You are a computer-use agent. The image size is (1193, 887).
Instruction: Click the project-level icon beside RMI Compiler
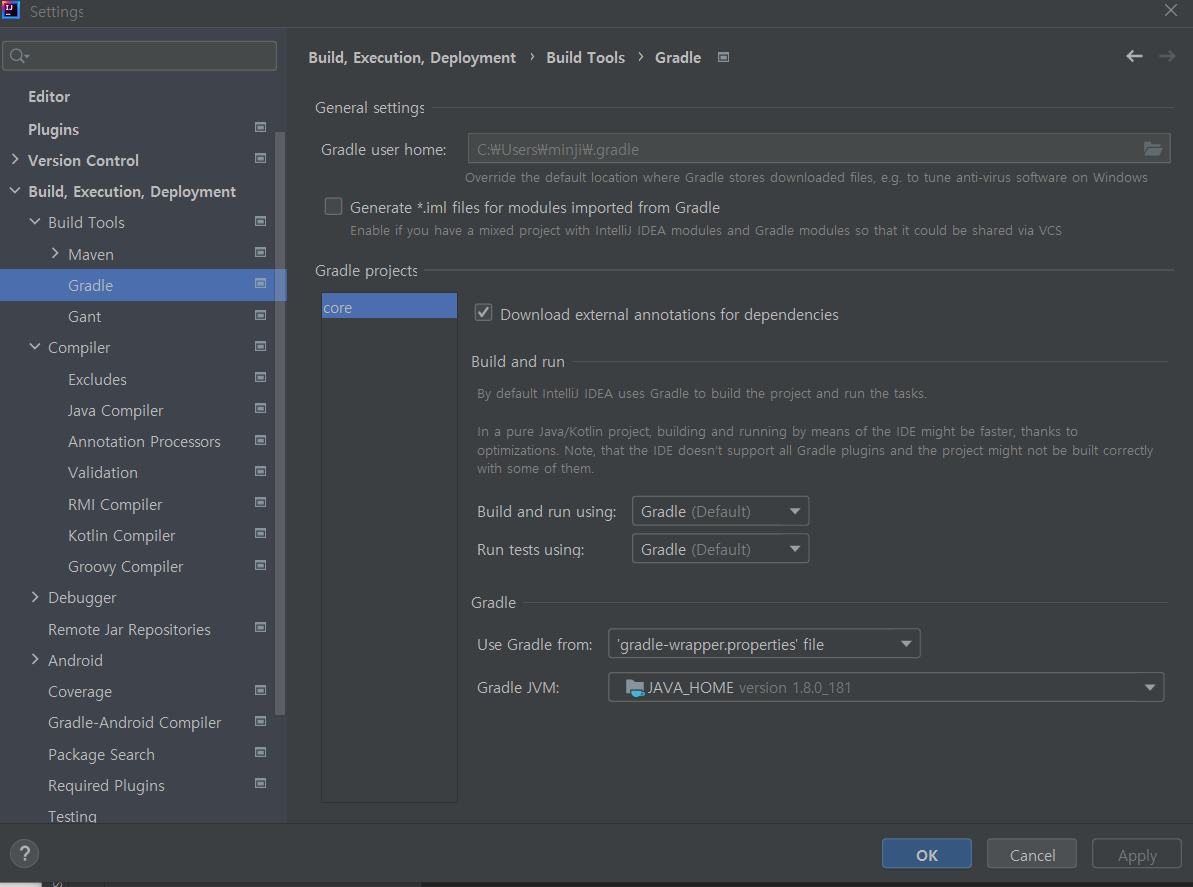click(x=260, y=503)
